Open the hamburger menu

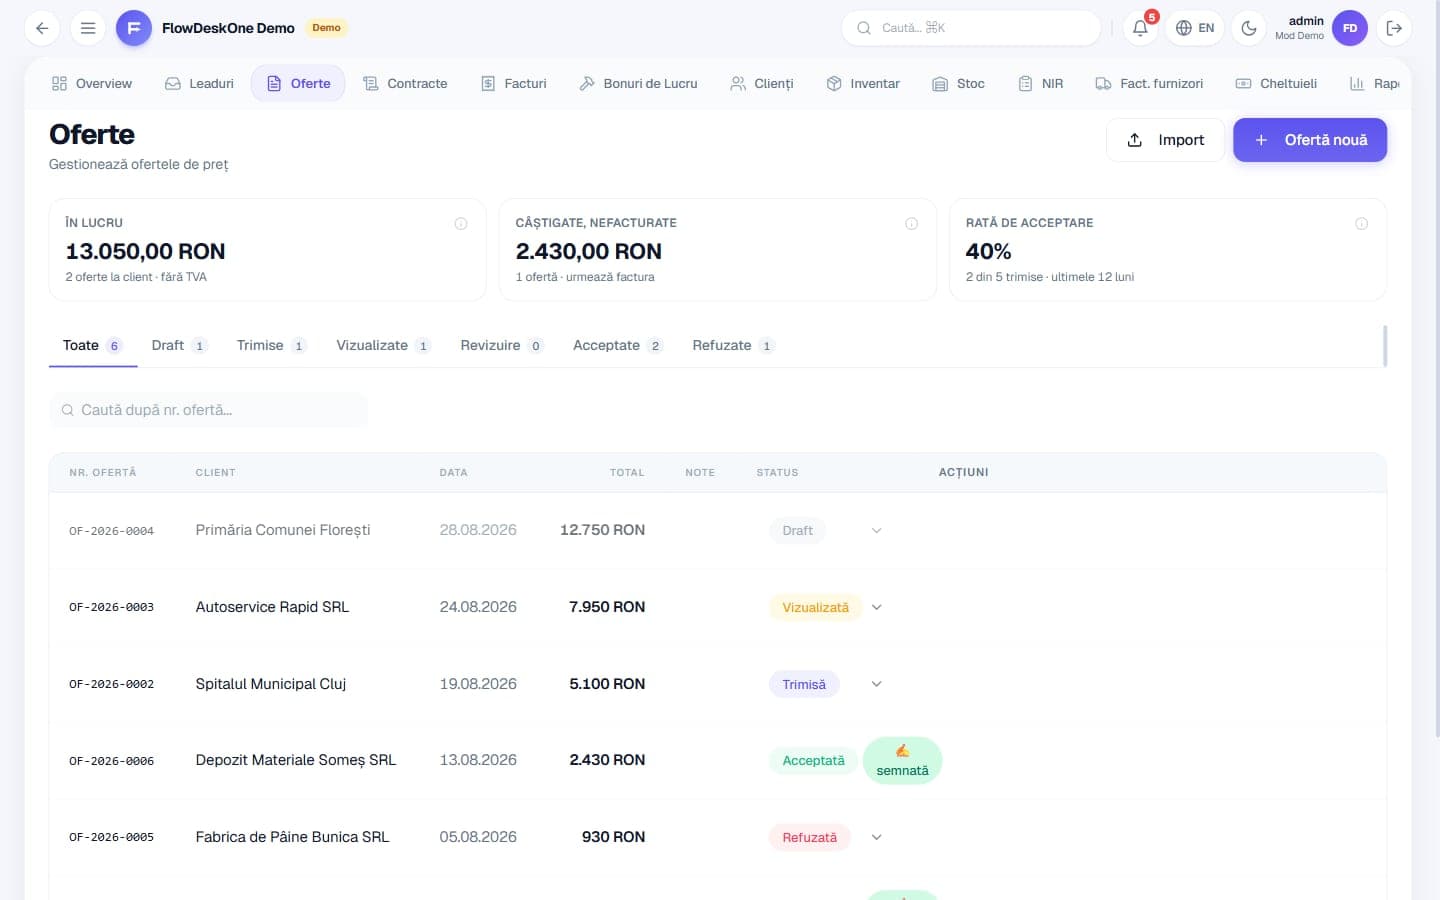click(x=88, y=28)
